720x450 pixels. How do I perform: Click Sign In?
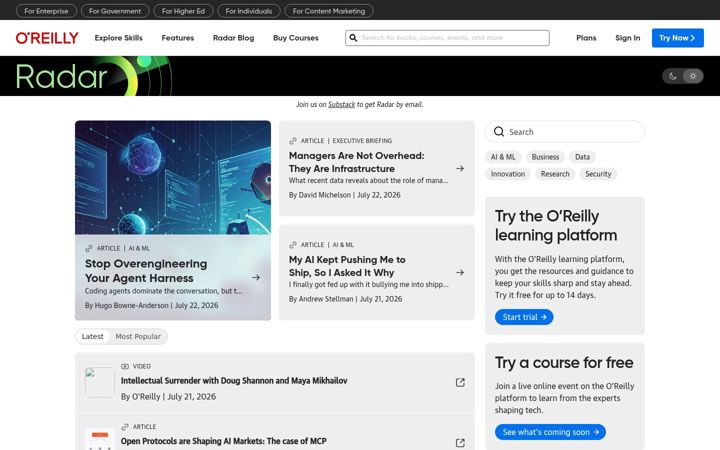[x=627, y=38]
